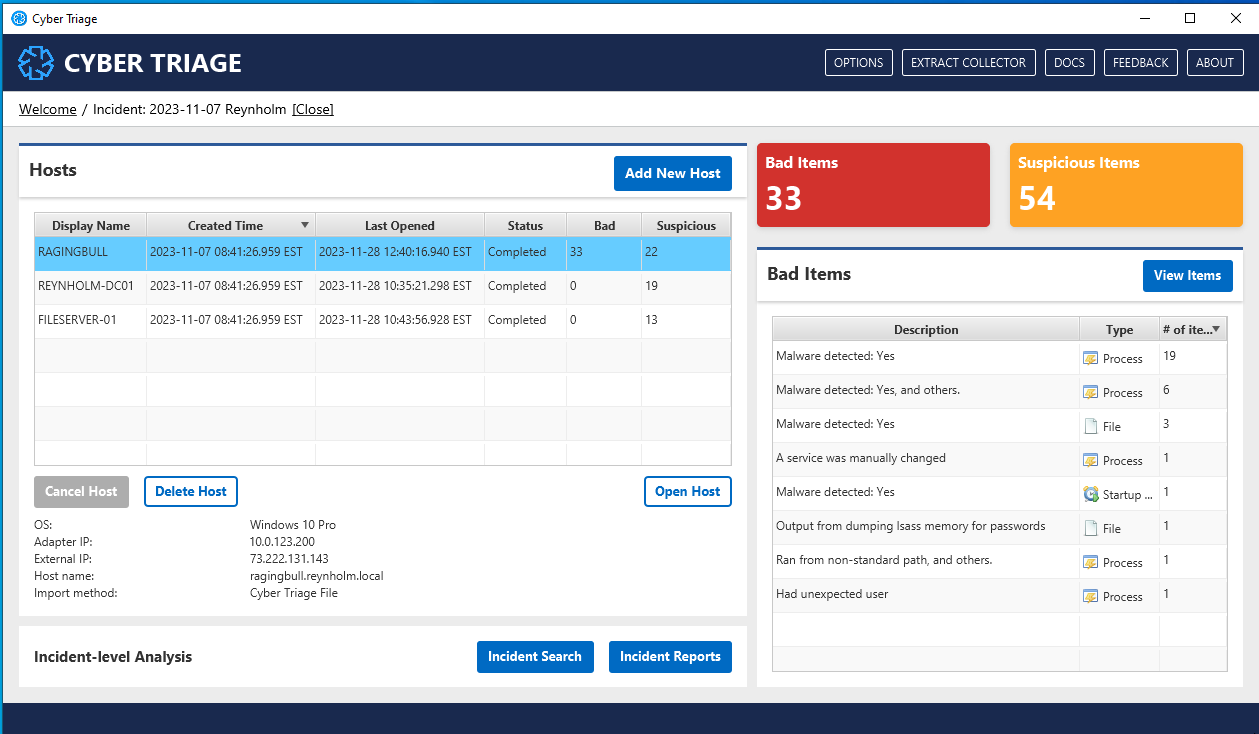This screenshot has height=734, width=1259.
Task: Open the Welcome breadcrumb link
Action: click(x=47, y=109)
